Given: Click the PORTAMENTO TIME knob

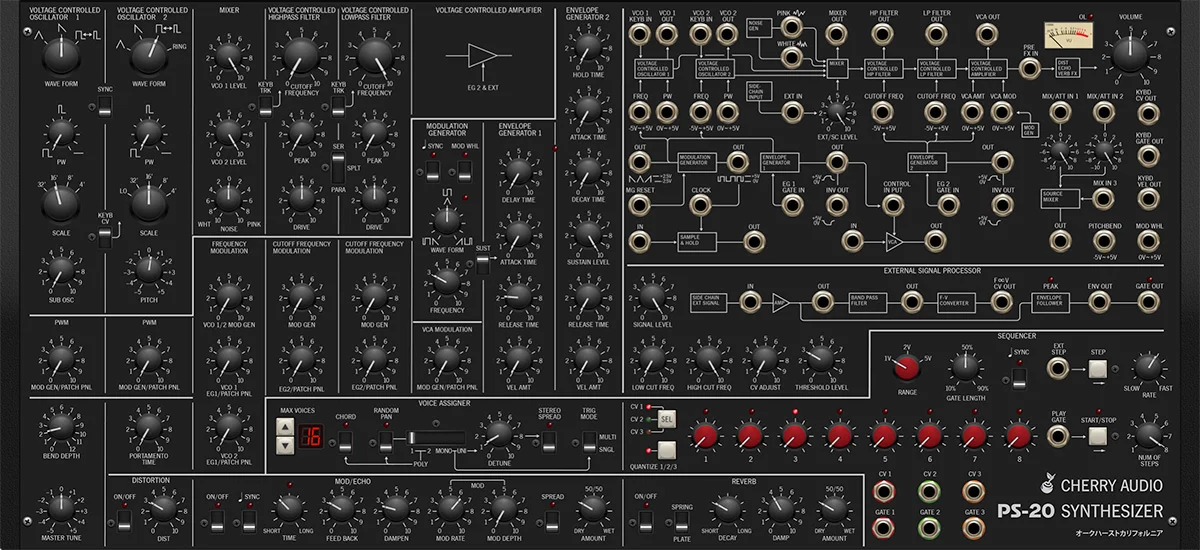Looking at the screenshot, I should pos(148,430).
